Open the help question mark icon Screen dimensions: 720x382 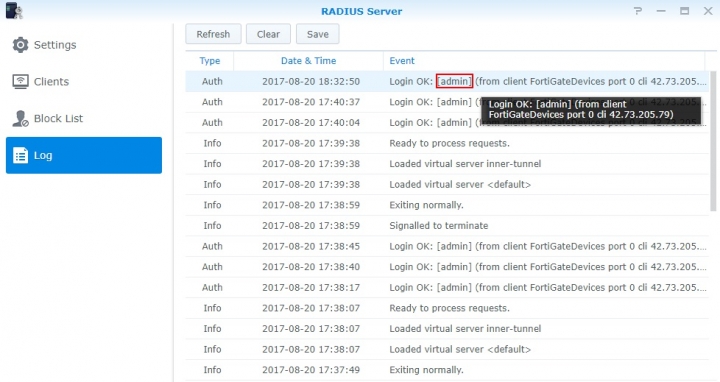click(x=638, y=11)
